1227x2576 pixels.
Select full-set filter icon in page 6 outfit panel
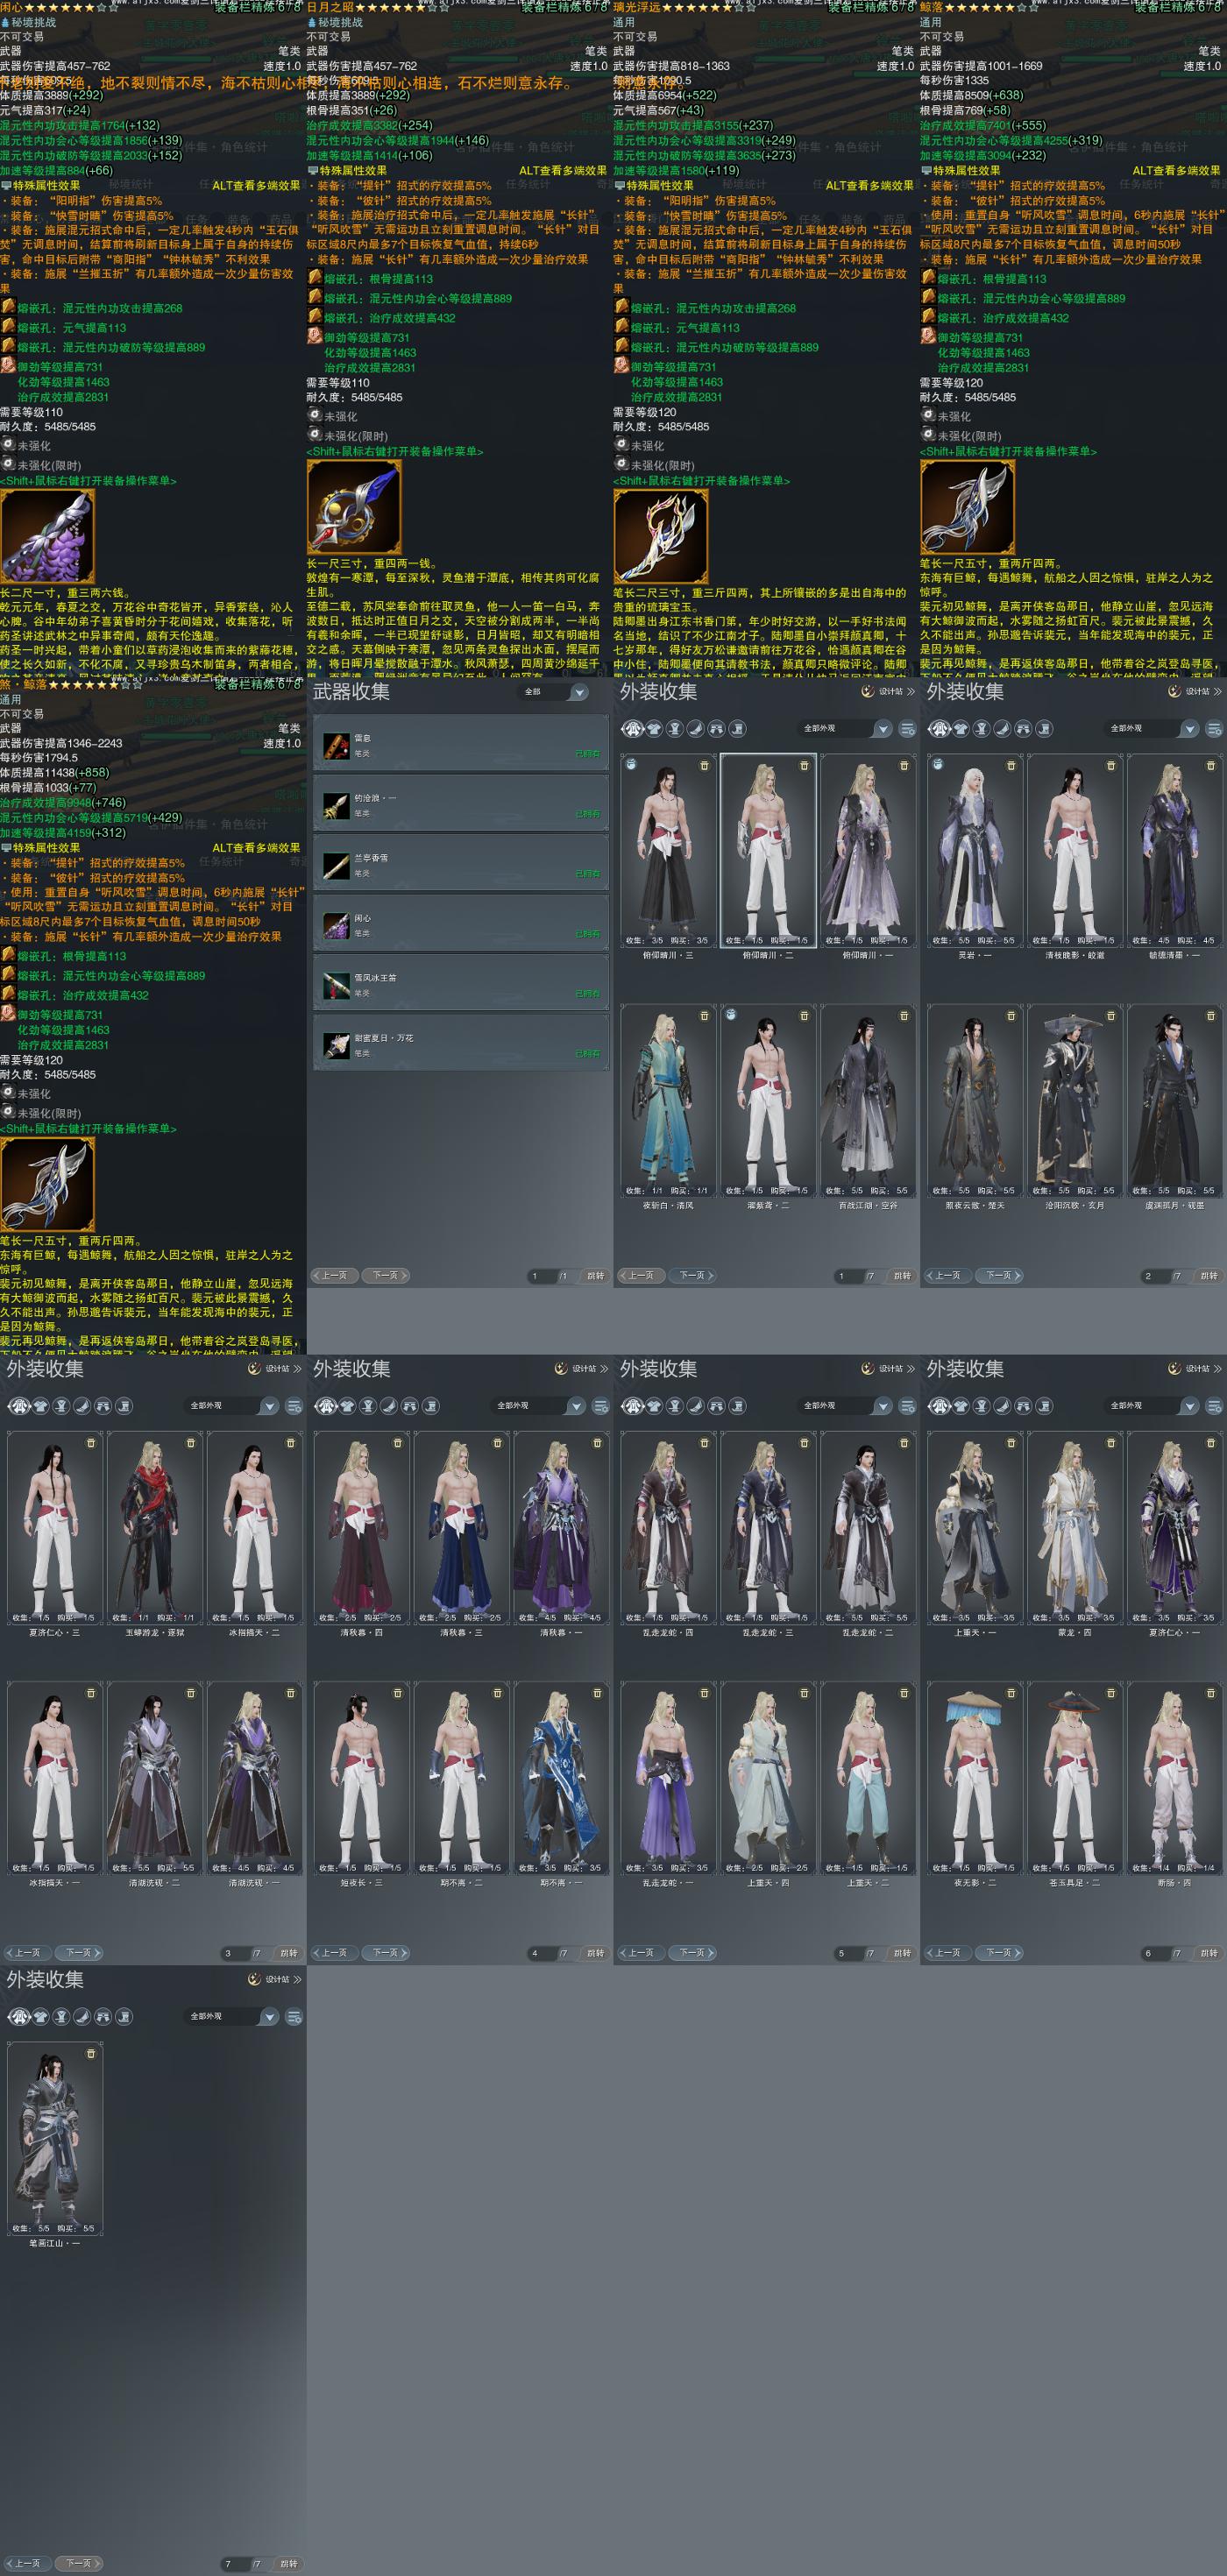(x=939, y=1406)
